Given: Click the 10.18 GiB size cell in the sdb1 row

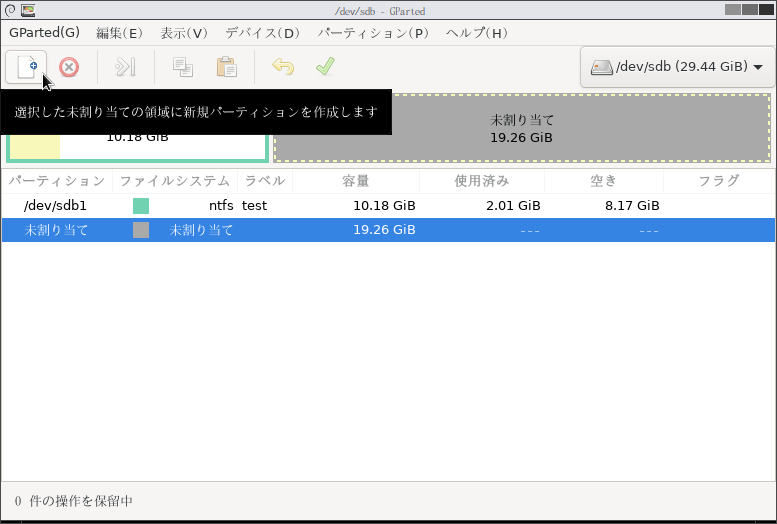Looking at the screenshot, I should tap(384, 205).
